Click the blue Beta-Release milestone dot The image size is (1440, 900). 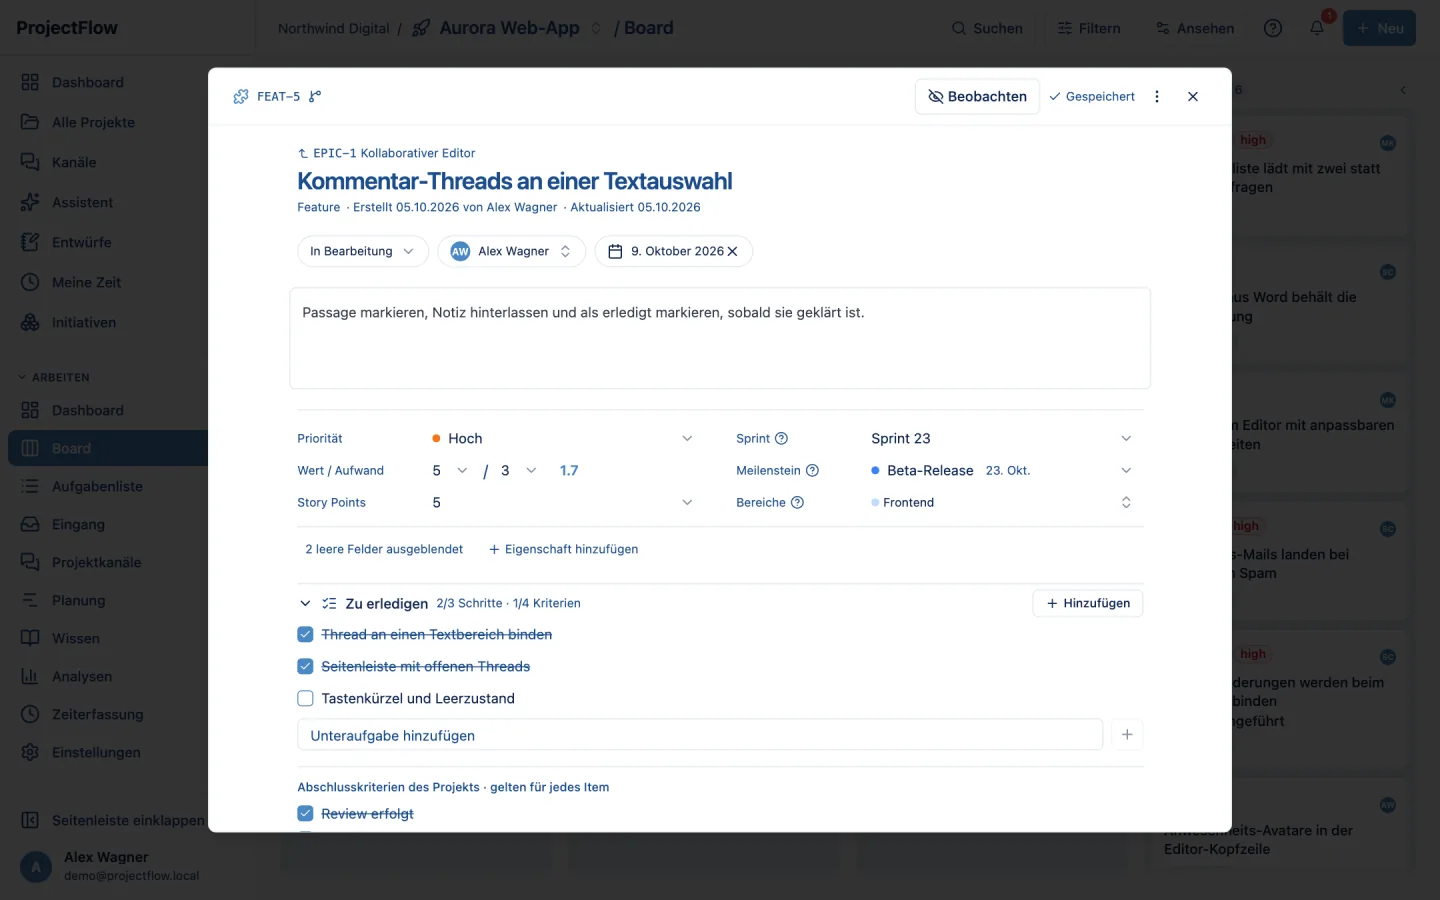pyautogui.click(x=875, y=470)
